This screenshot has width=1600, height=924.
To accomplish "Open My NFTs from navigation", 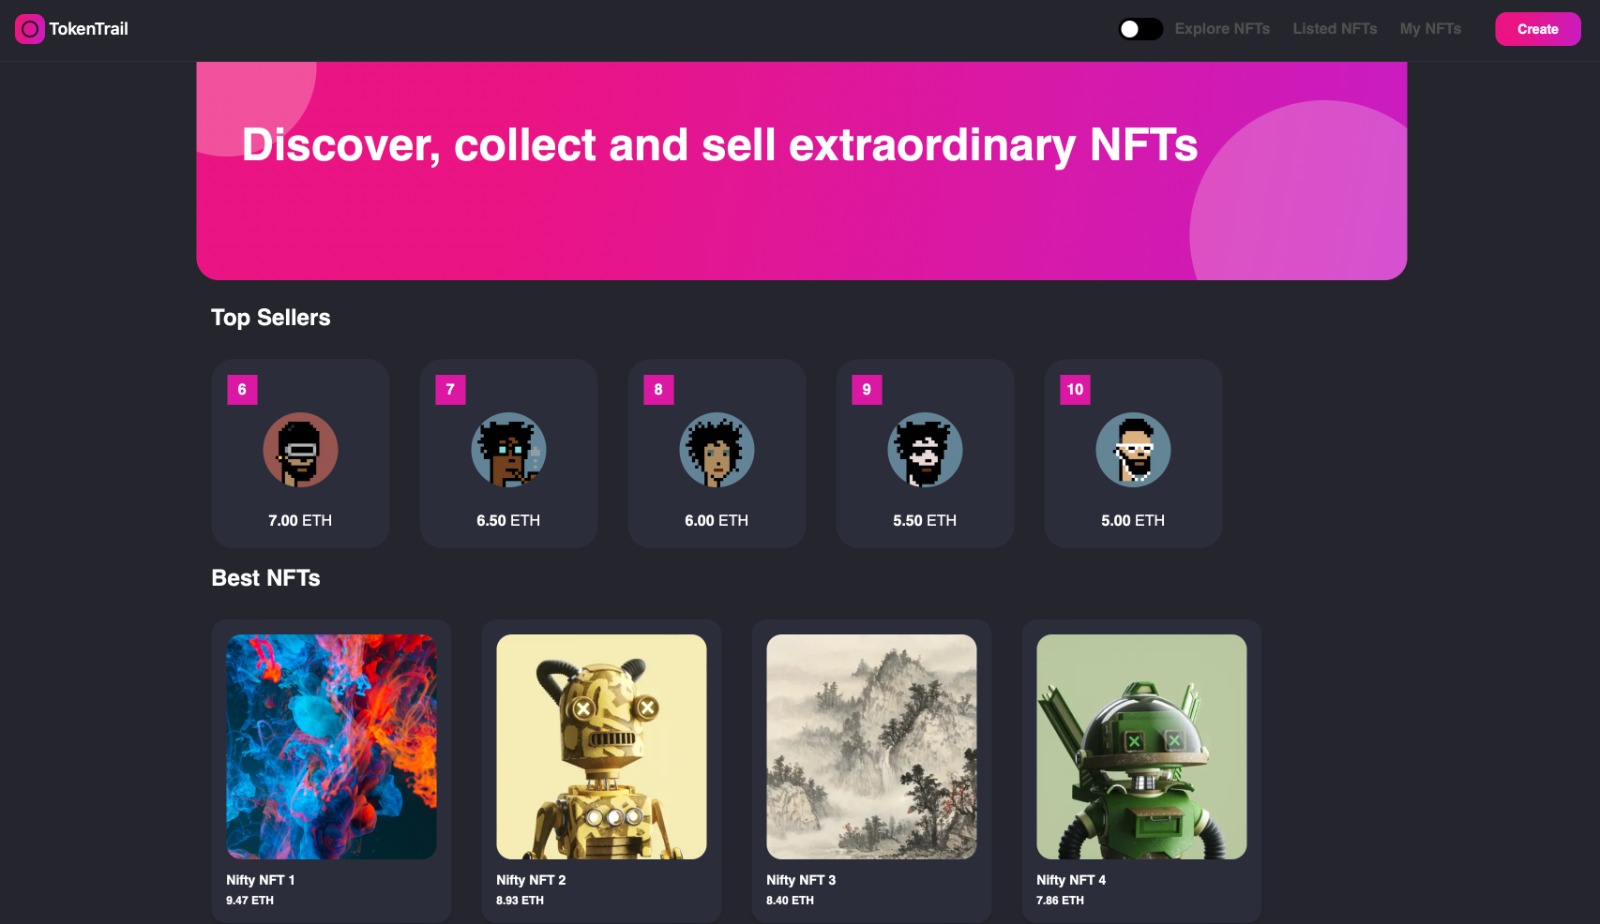I will (1430, 29).
